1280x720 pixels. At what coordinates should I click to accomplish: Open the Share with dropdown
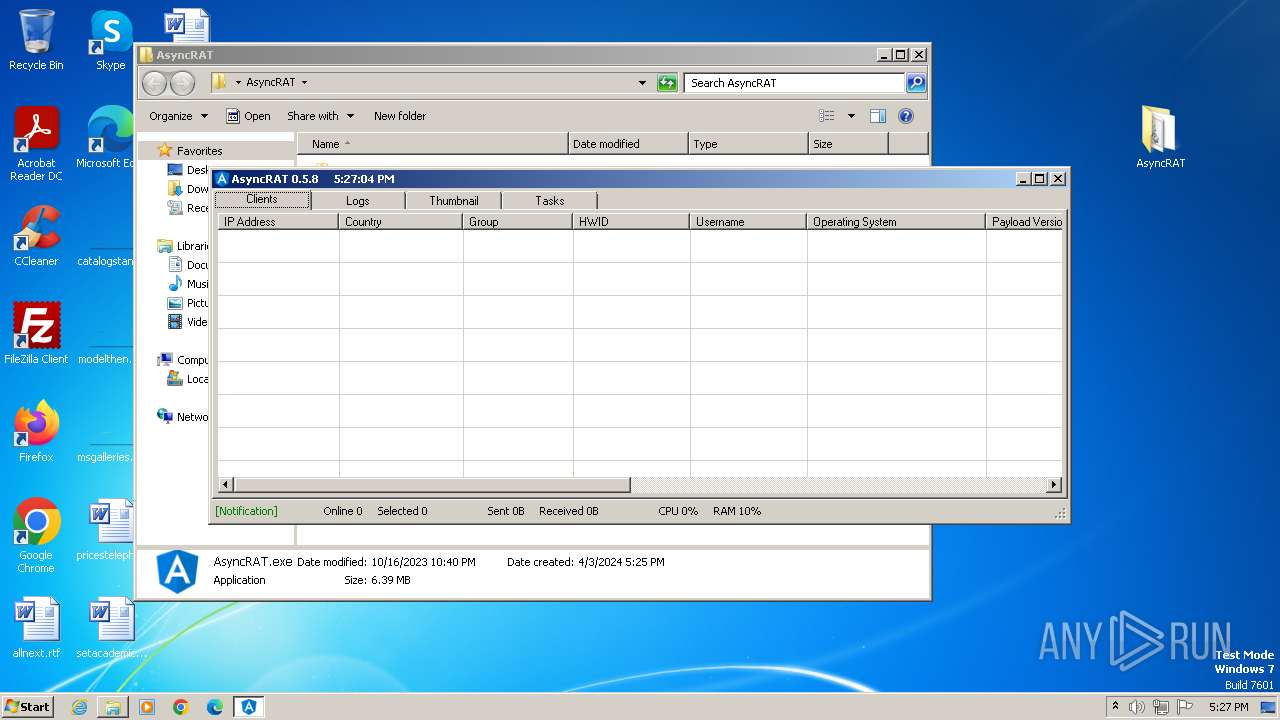tap(320, 116)
